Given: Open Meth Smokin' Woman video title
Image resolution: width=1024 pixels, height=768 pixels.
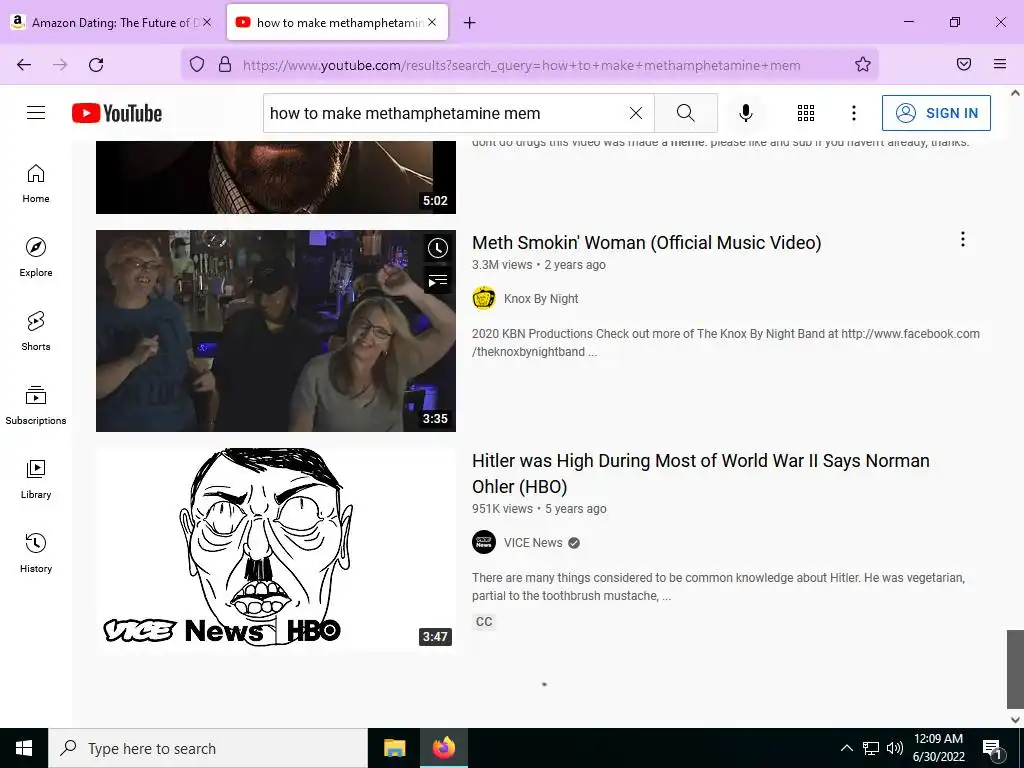Looking at the screenshot, I should click(647, 243).
